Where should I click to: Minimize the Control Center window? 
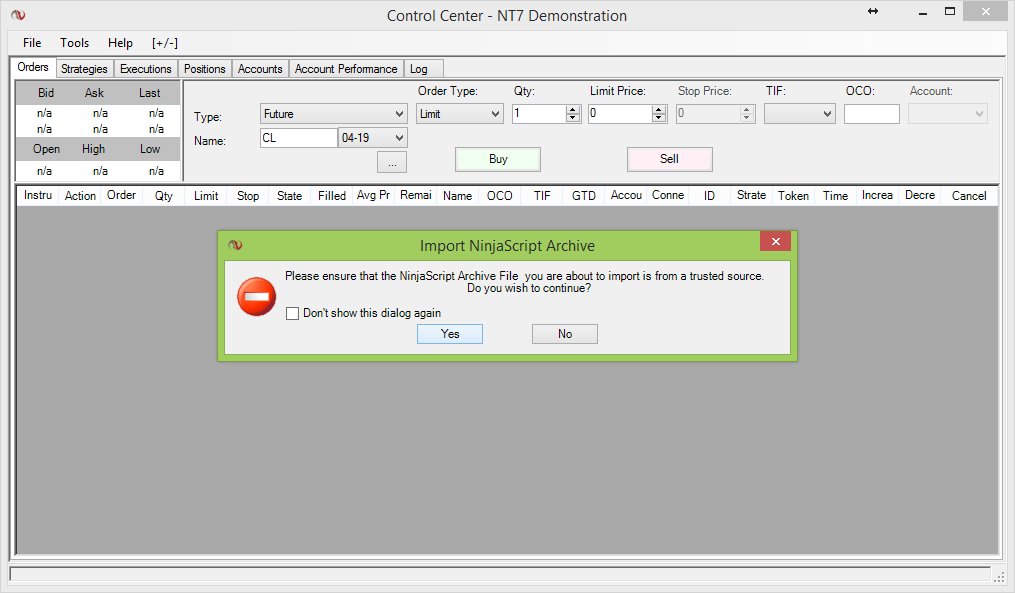[x=922, y=13]
